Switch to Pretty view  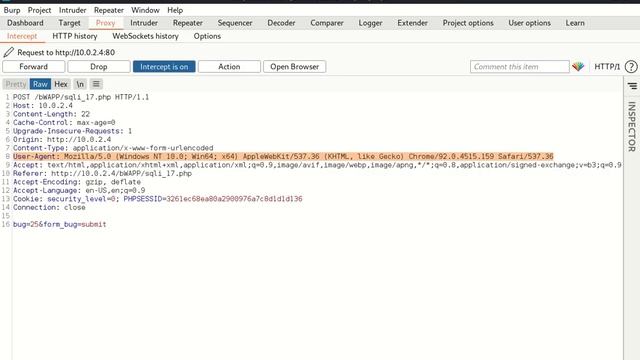pos(16,84)
